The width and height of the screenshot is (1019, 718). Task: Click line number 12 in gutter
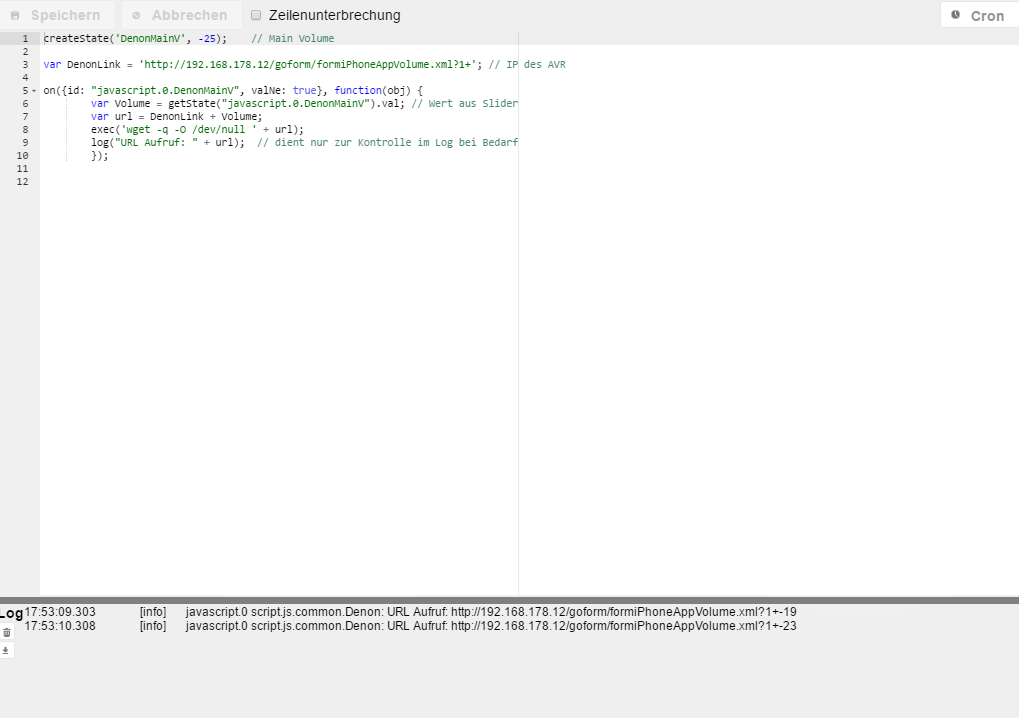[23, 181]
